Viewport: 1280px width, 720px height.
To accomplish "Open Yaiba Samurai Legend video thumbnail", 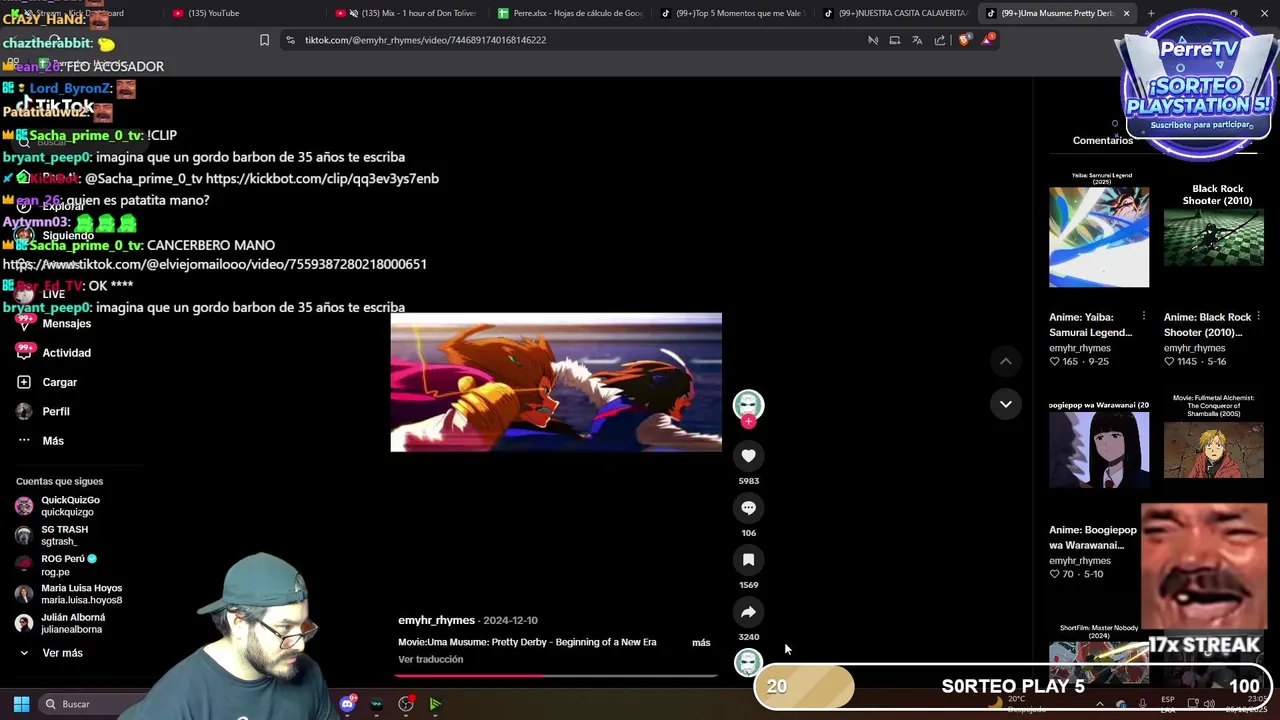I will pyautogui.click(x=1099, y=229).
